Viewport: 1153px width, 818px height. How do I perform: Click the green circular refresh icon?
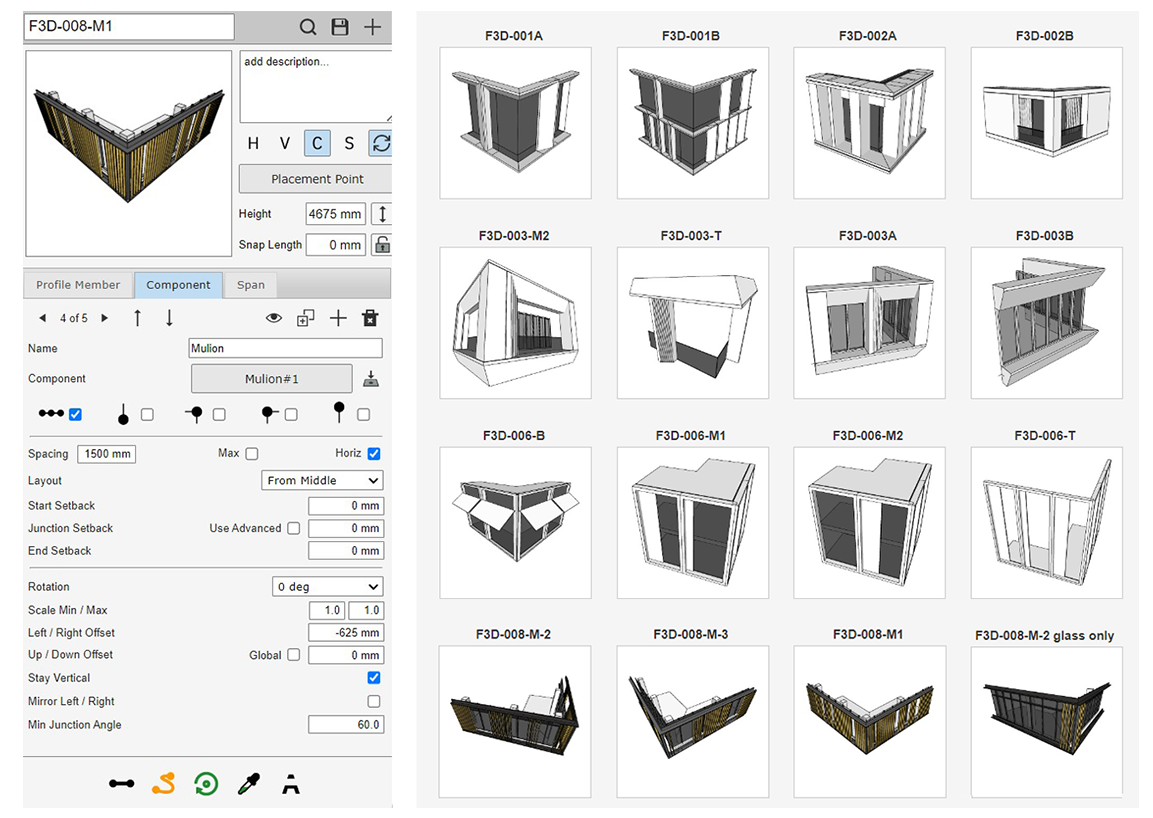coord(206,784)
